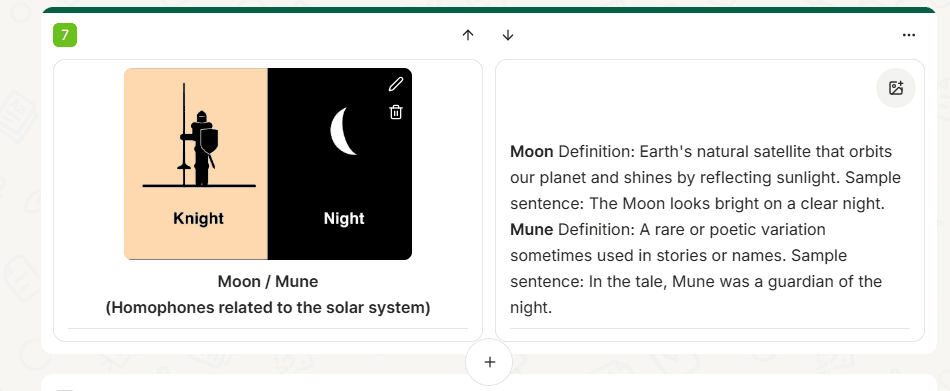Delete the image with trash icon

(396, 112)
